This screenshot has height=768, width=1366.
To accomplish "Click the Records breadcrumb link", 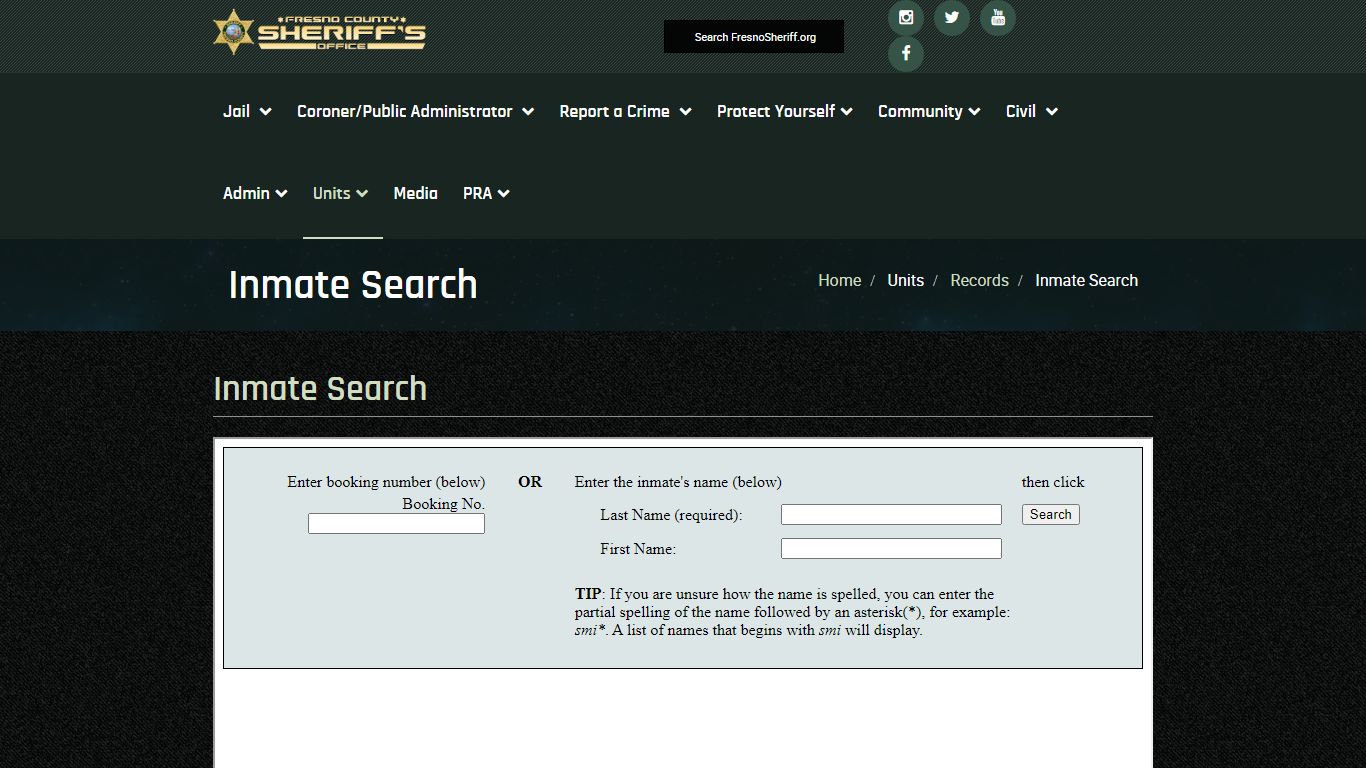I will (979, 281).
